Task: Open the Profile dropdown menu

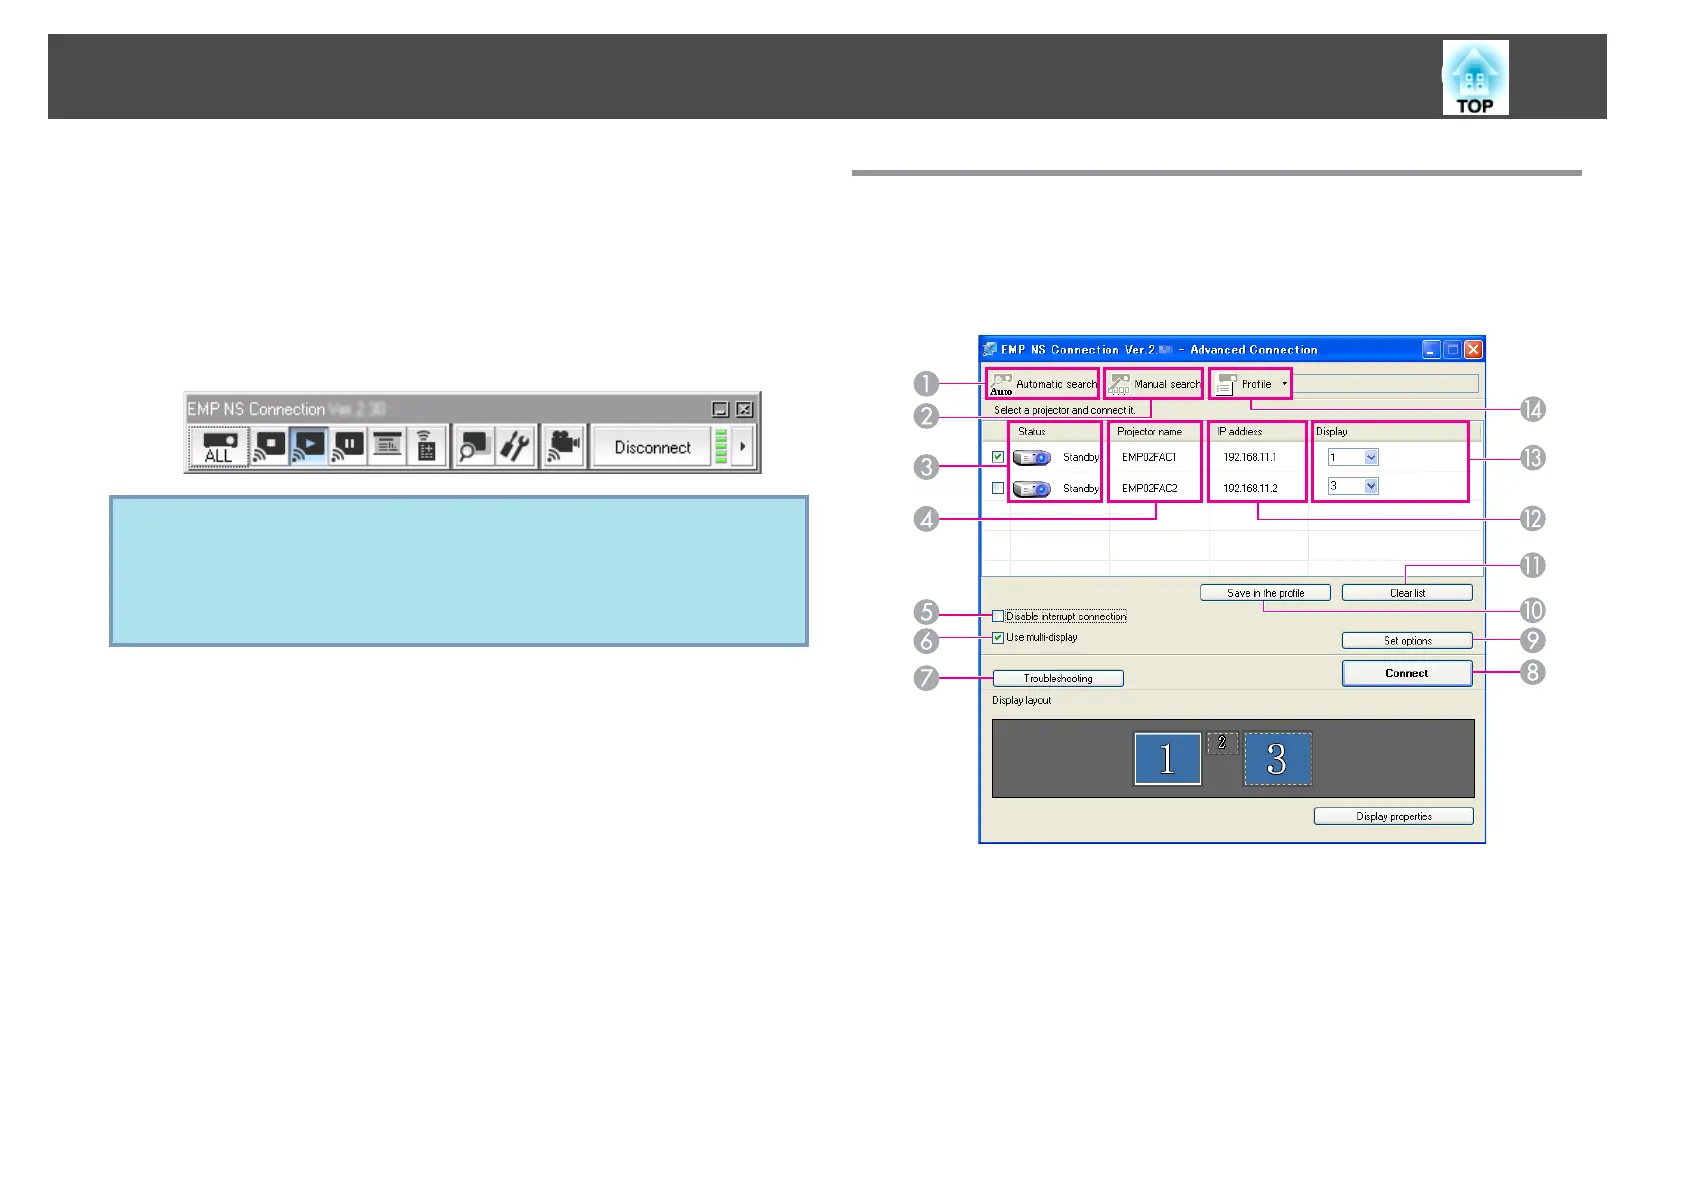Action: (x=1252, y=384)
